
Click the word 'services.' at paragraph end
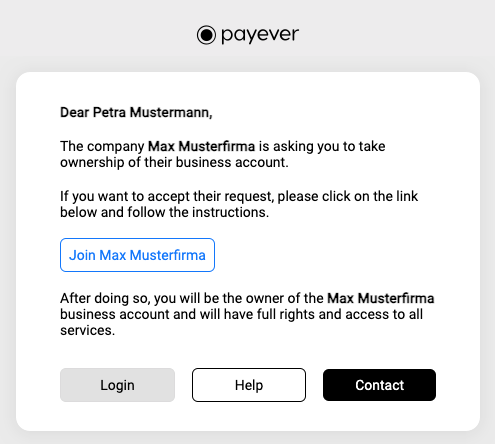[x=87, y=330]
